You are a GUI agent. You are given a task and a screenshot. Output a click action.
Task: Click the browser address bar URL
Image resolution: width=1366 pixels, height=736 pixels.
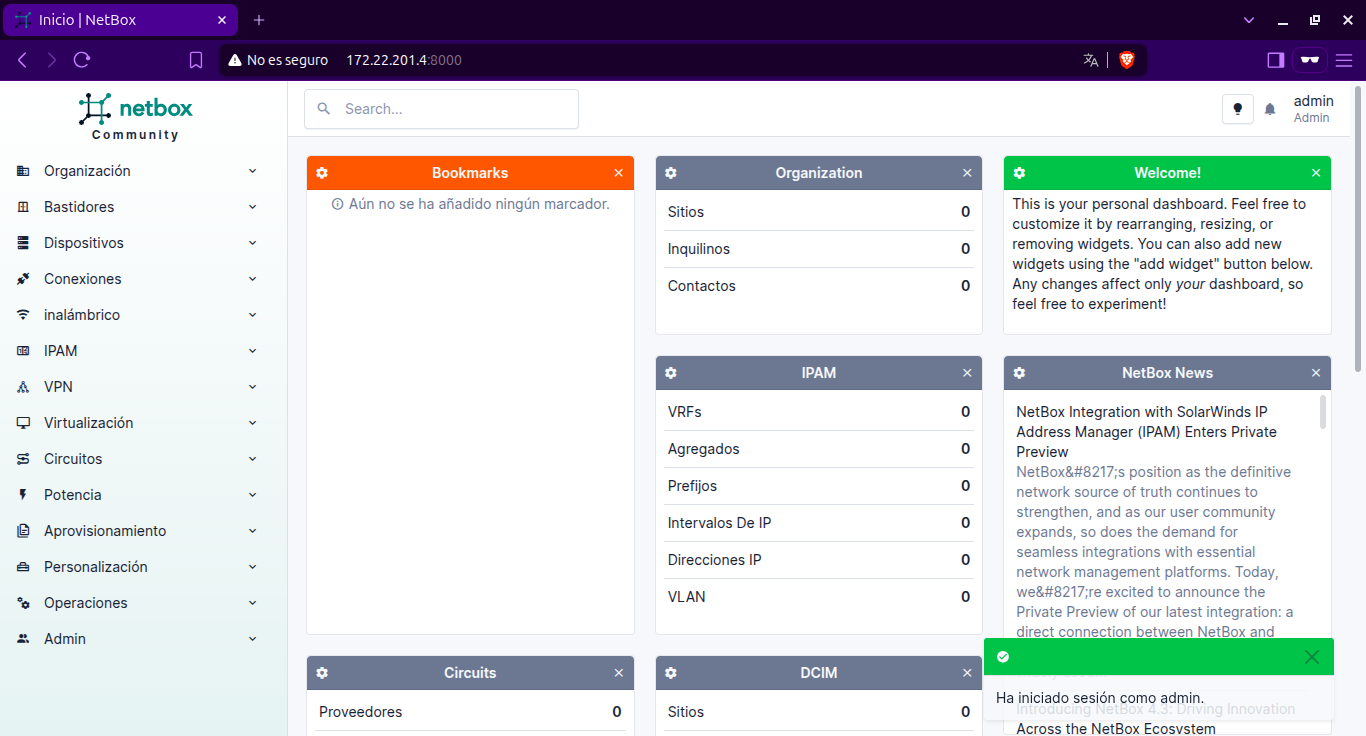404,60
